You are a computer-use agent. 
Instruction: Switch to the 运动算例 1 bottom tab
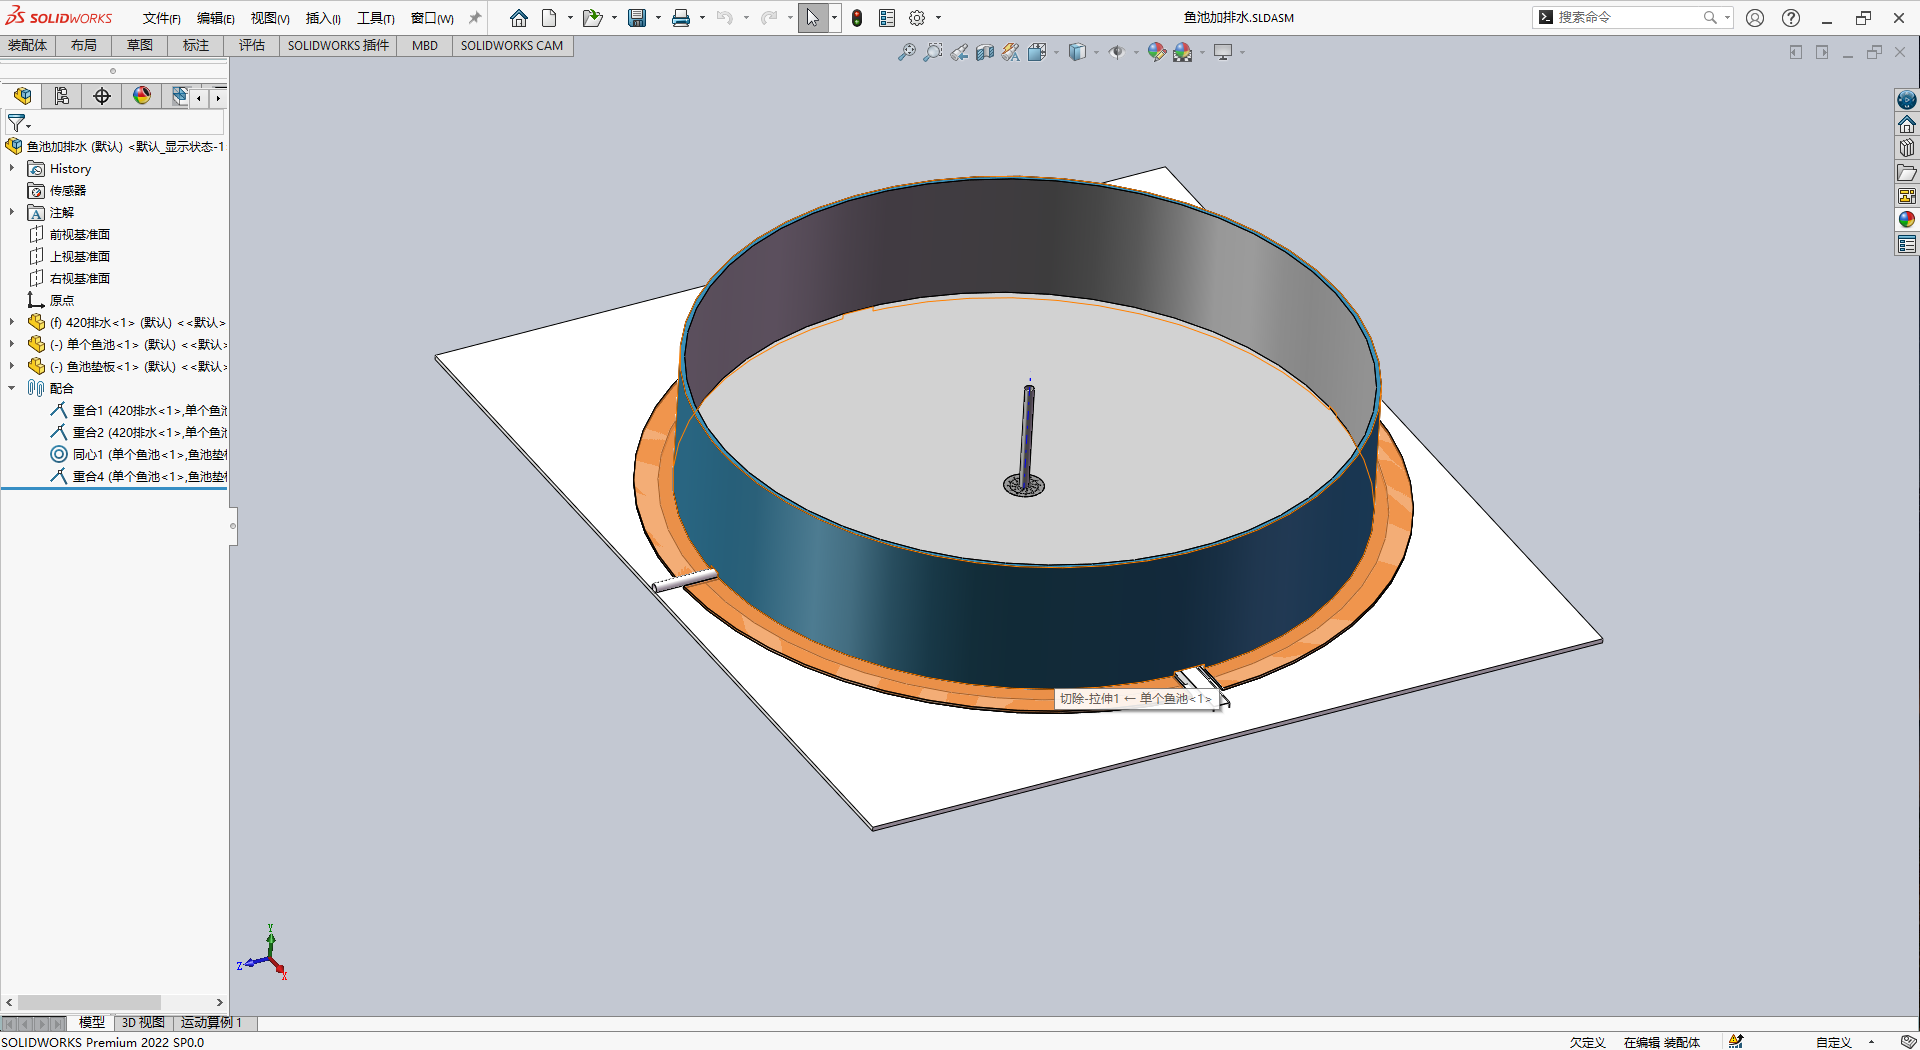211,1023
